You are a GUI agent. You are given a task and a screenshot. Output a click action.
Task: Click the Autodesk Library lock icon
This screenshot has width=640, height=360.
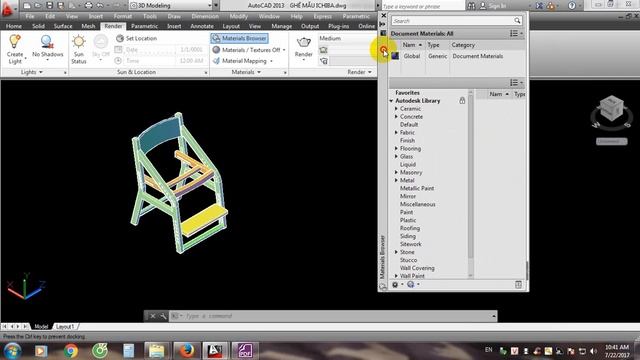[x=462, y=100]
